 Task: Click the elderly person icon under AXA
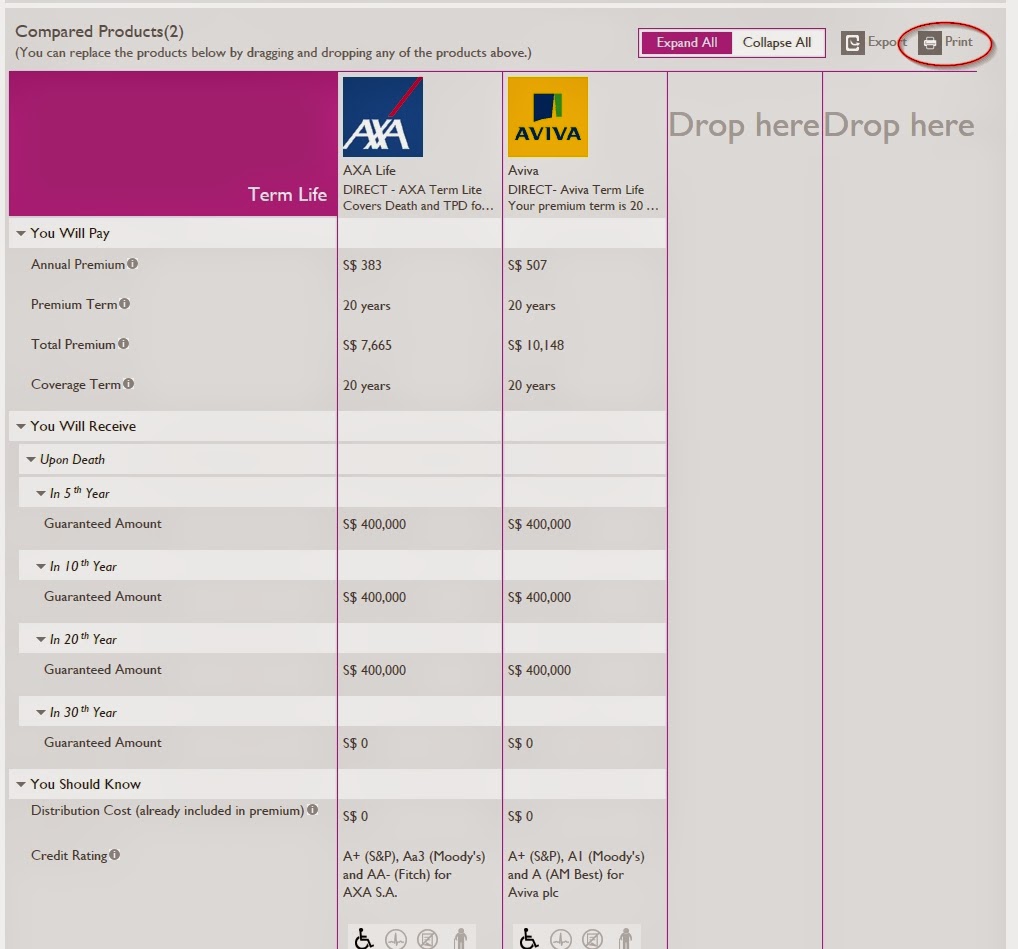point(460,938)
